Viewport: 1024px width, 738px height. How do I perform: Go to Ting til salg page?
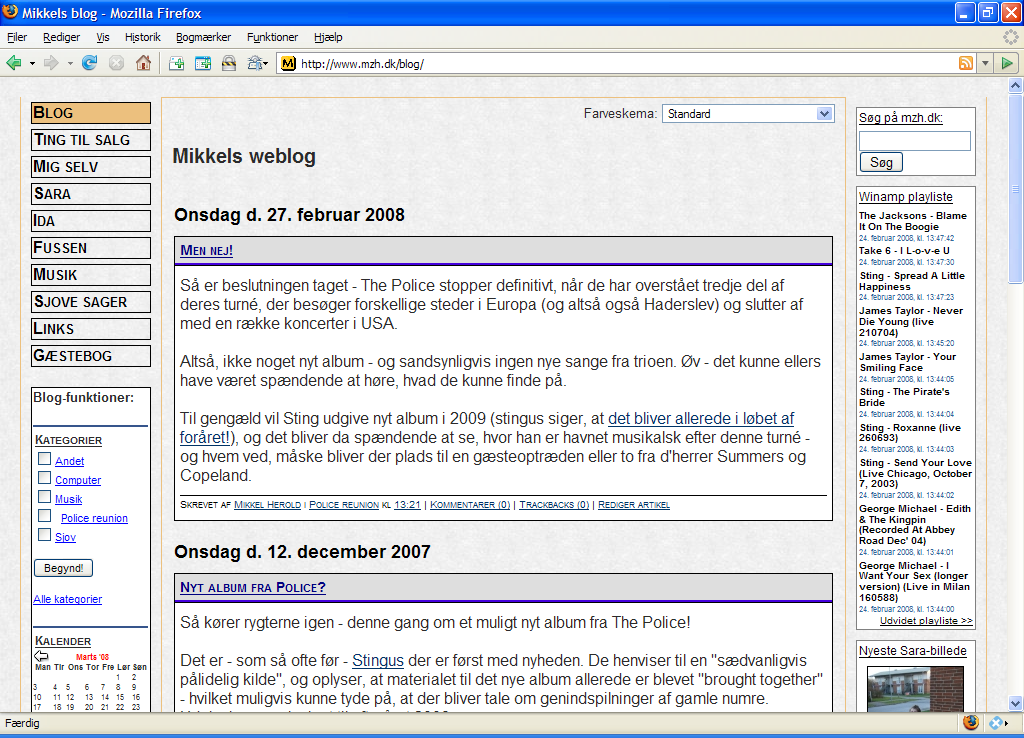pos(91,140)
